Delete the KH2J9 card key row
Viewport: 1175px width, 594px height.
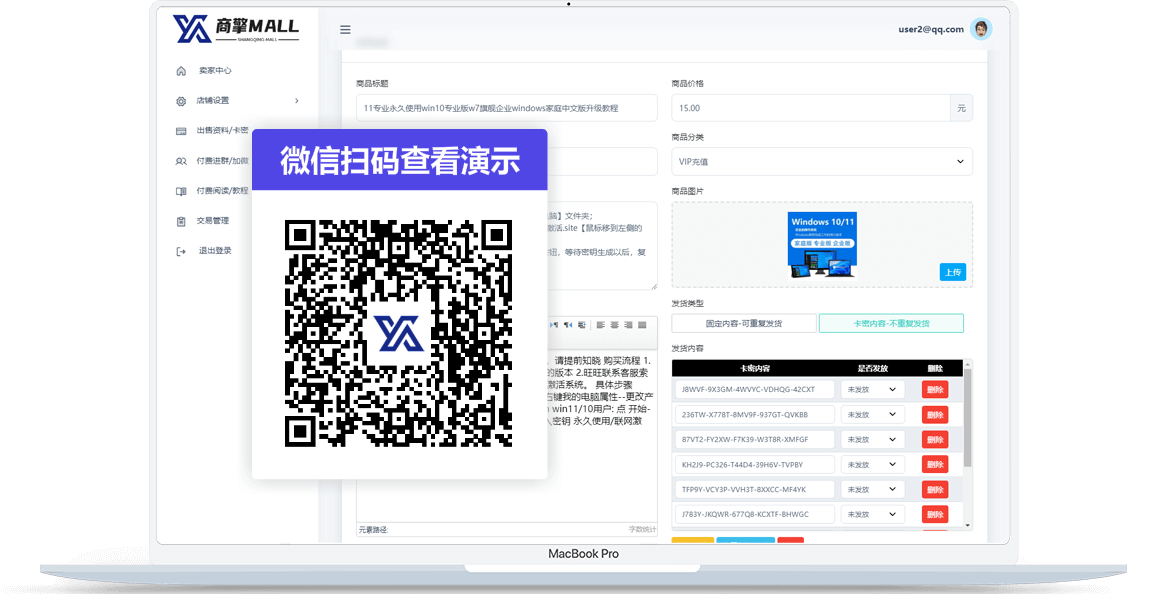point(934,464)
